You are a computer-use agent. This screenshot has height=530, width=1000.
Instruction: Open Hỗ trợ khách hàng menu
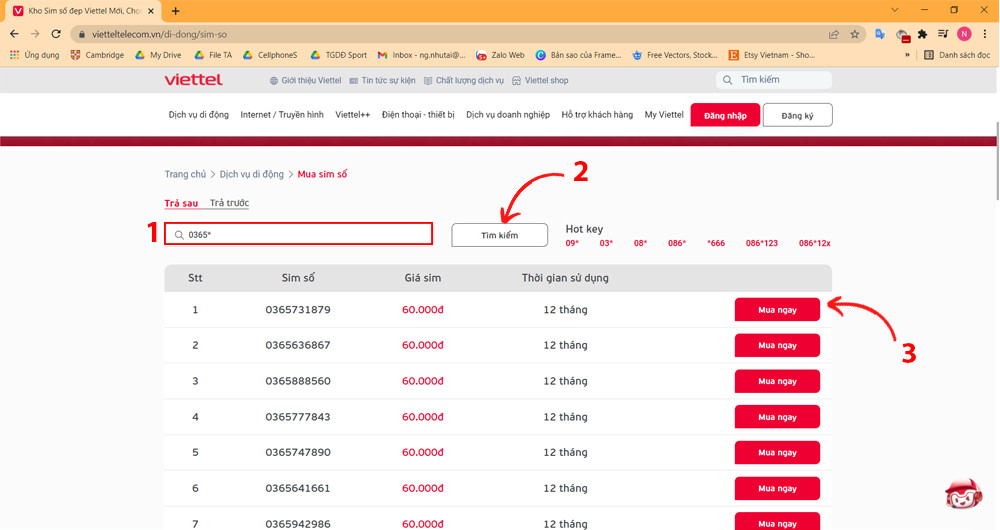tap(597, 115)
